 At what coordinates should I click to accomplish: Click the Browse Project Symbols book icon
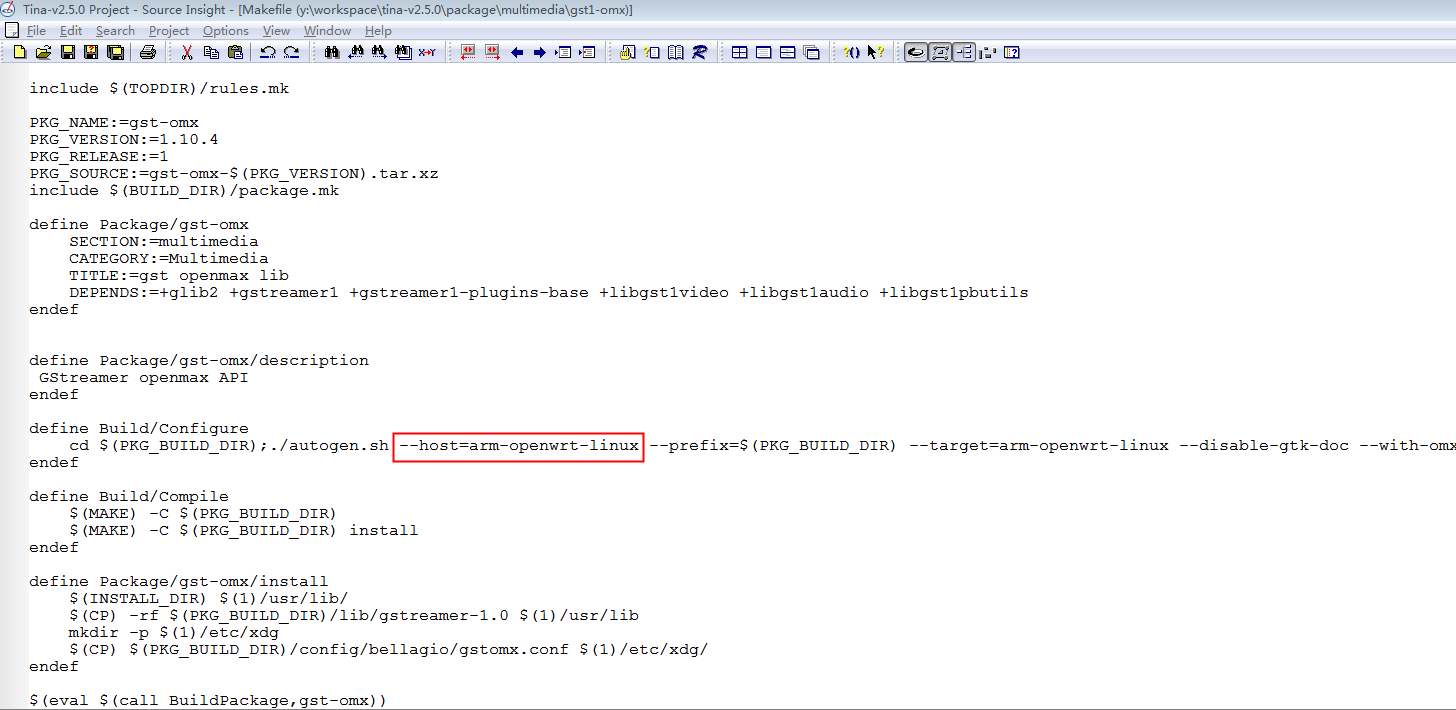click(676, 52)
